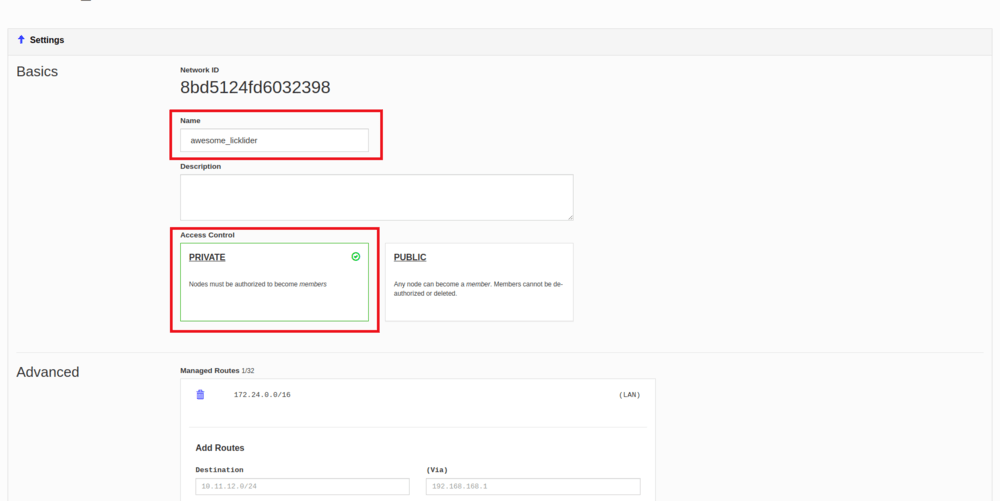Click the Network ID value 8bd5124fd6032398

tap(255, 87)
